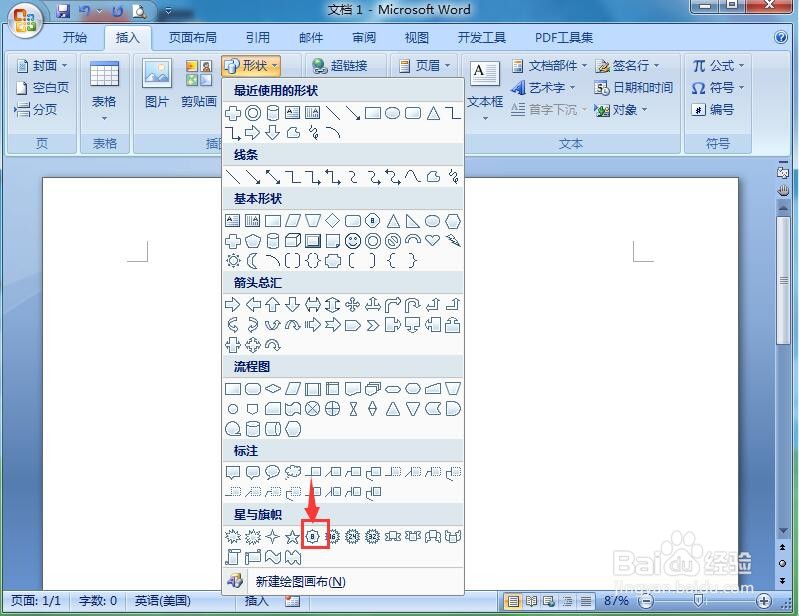
Task: Switch to the Home (开始) tab
Action: pyautogui.click(x=75, y=38)
